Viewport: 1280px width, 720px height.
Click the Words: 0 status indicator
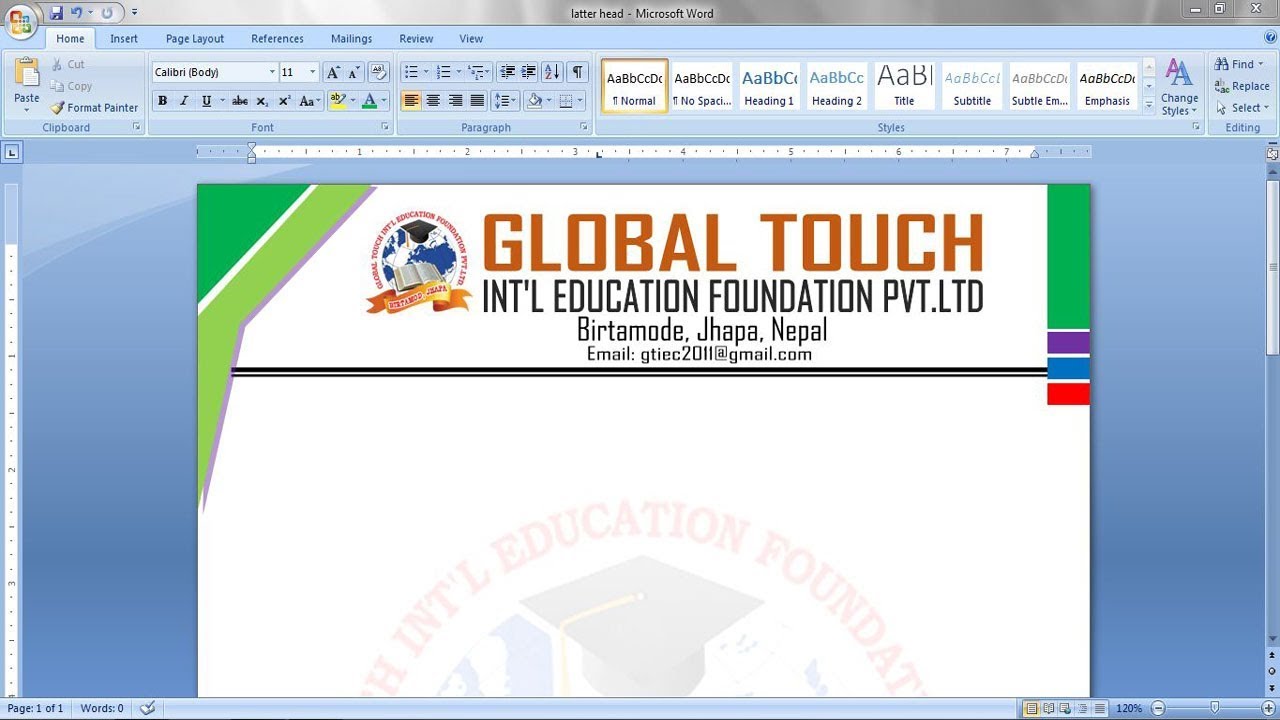click(102, 708)
